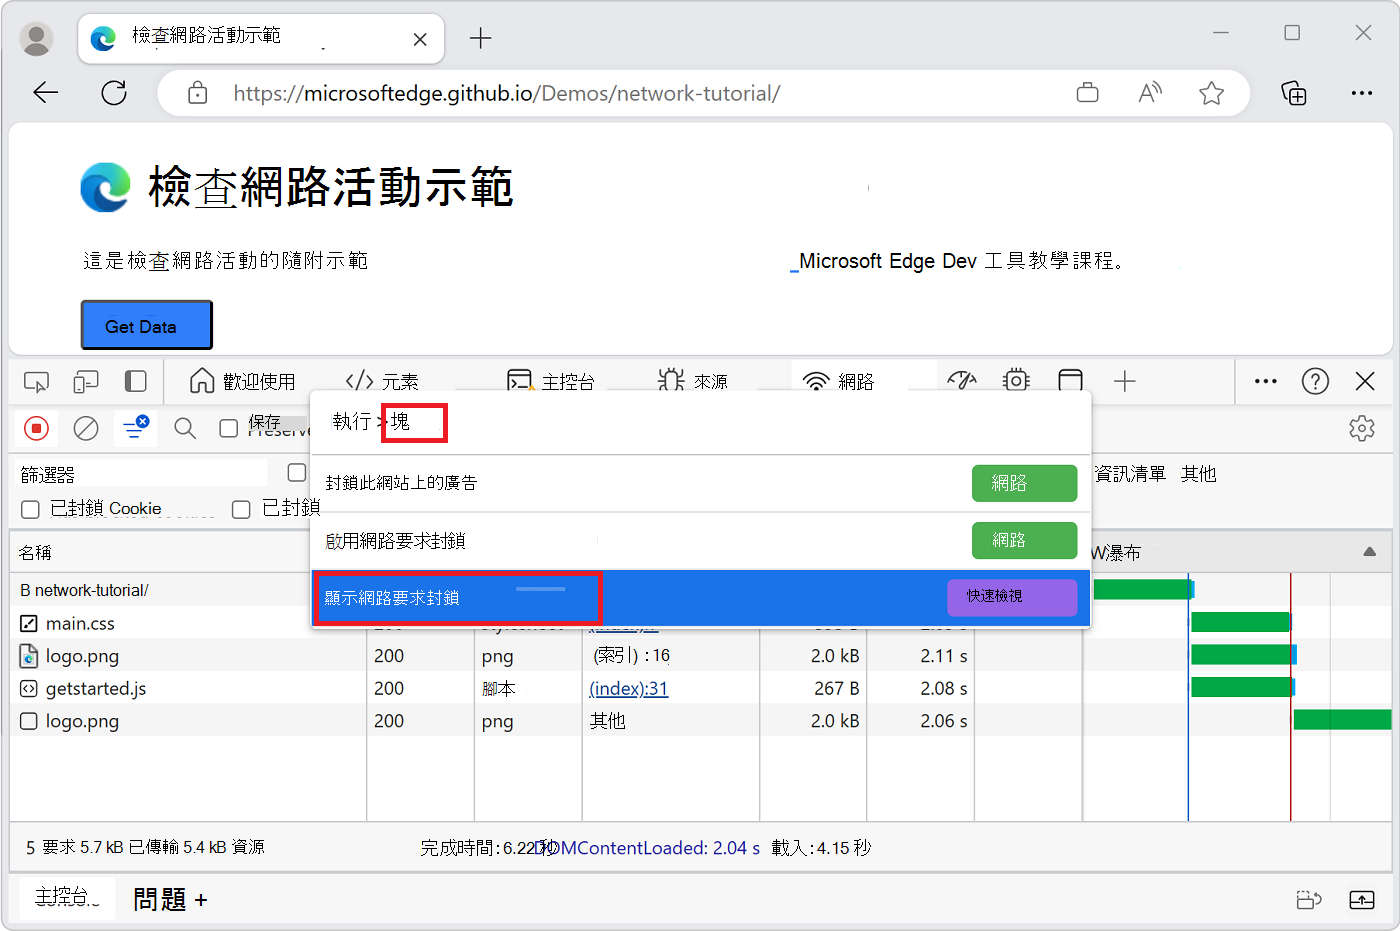Toggle the network filter icon

135,428
